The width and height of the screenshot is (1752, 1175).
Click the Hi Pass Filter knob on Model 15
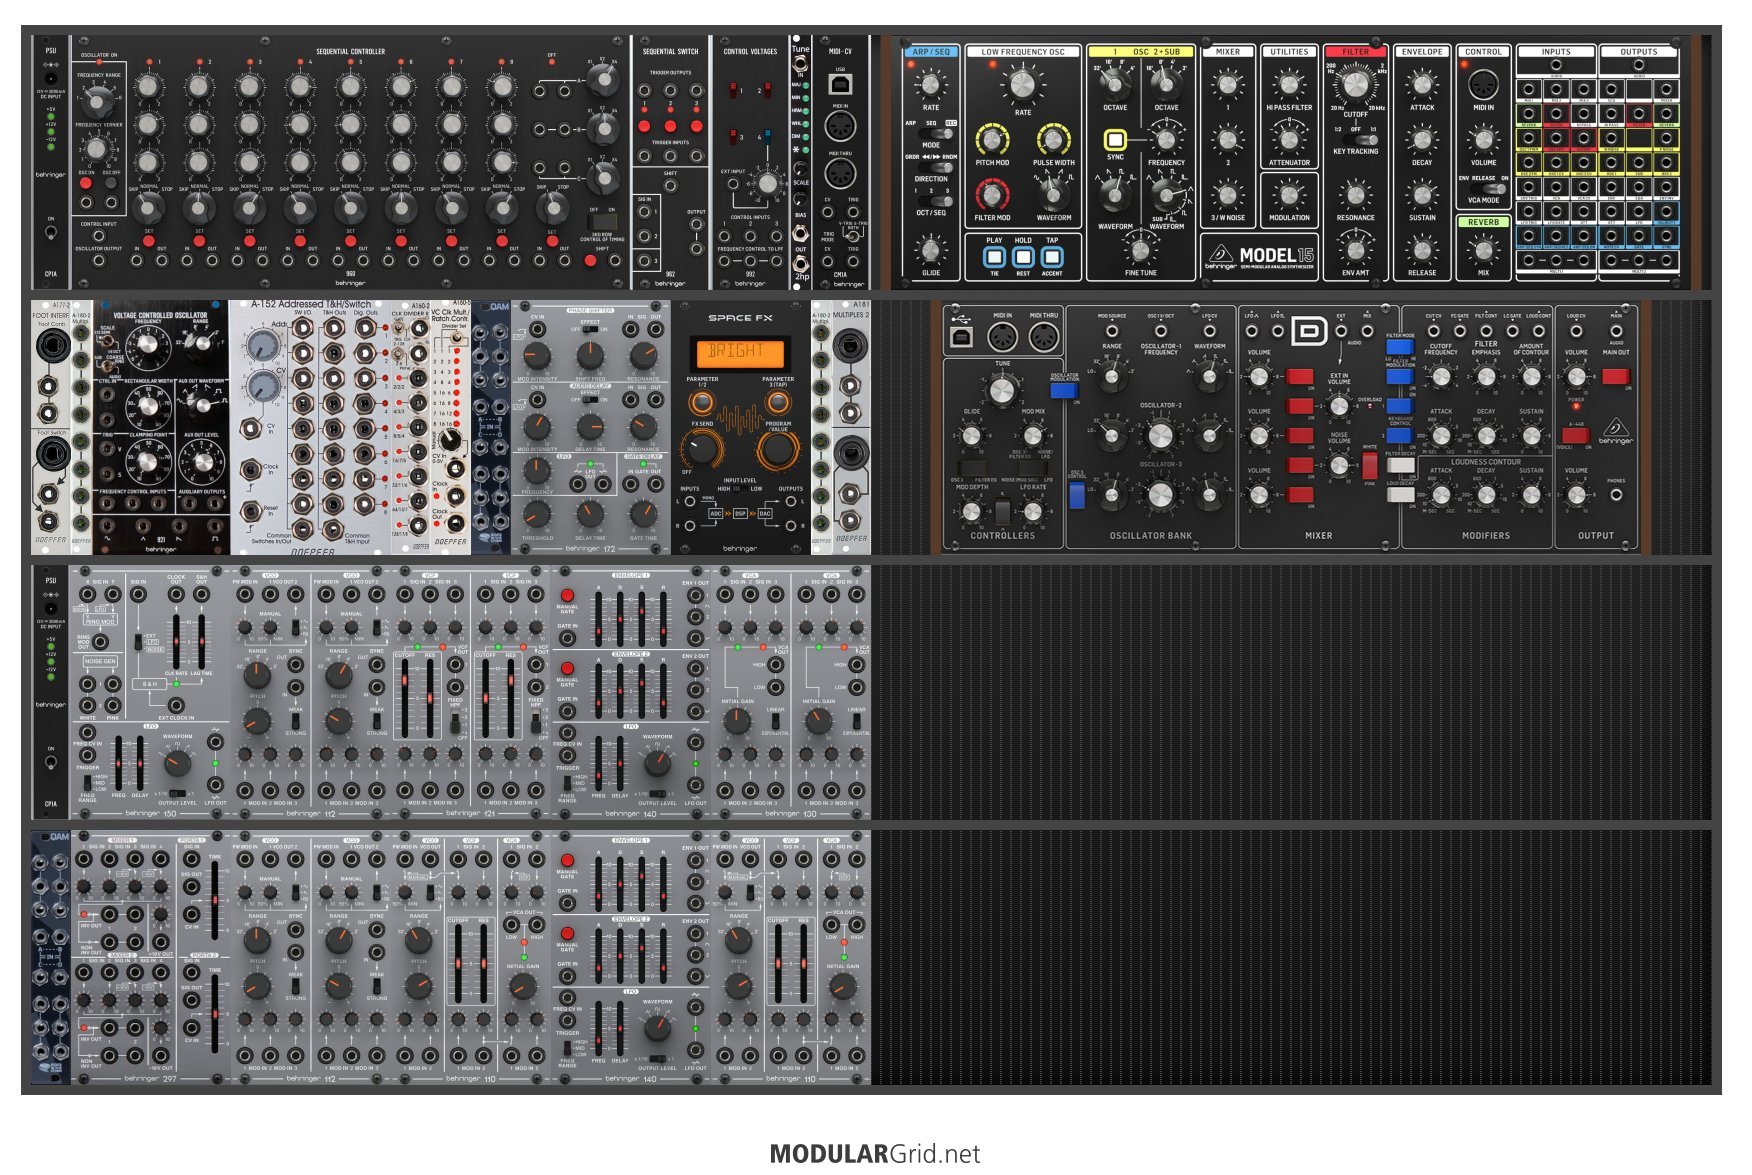click(x=1289, y=86)
